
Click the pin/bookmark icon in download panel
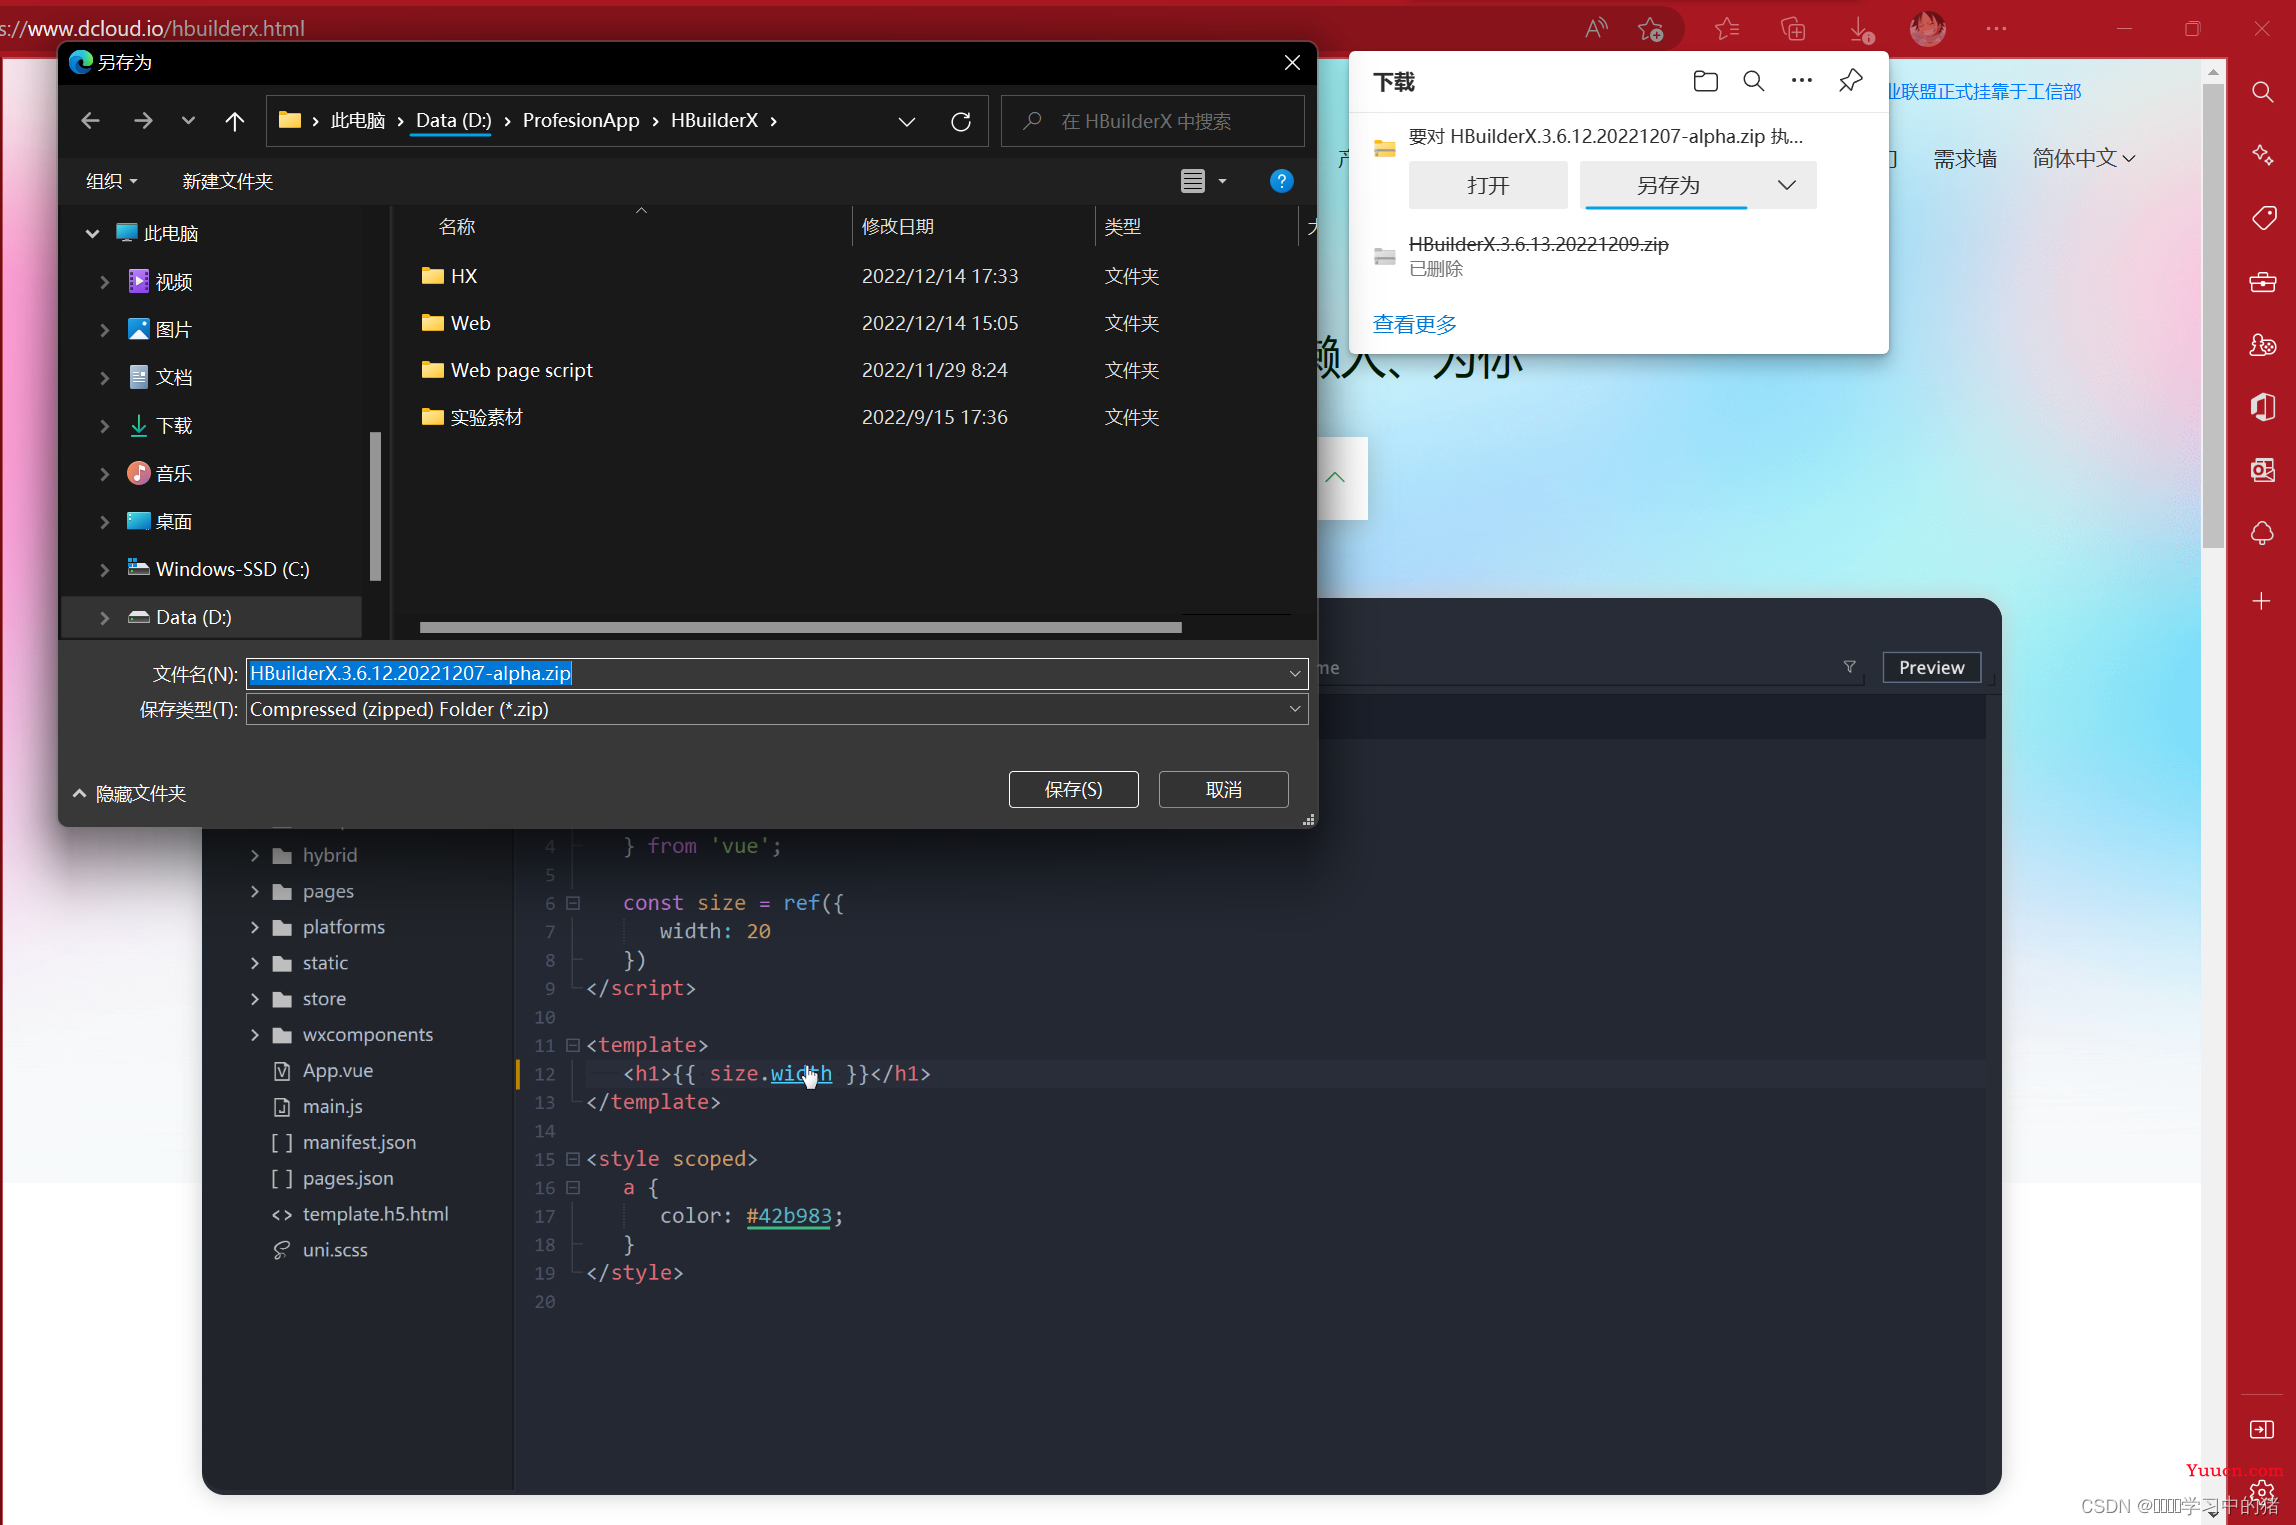pyautogui.click(x=1852, y=82)
